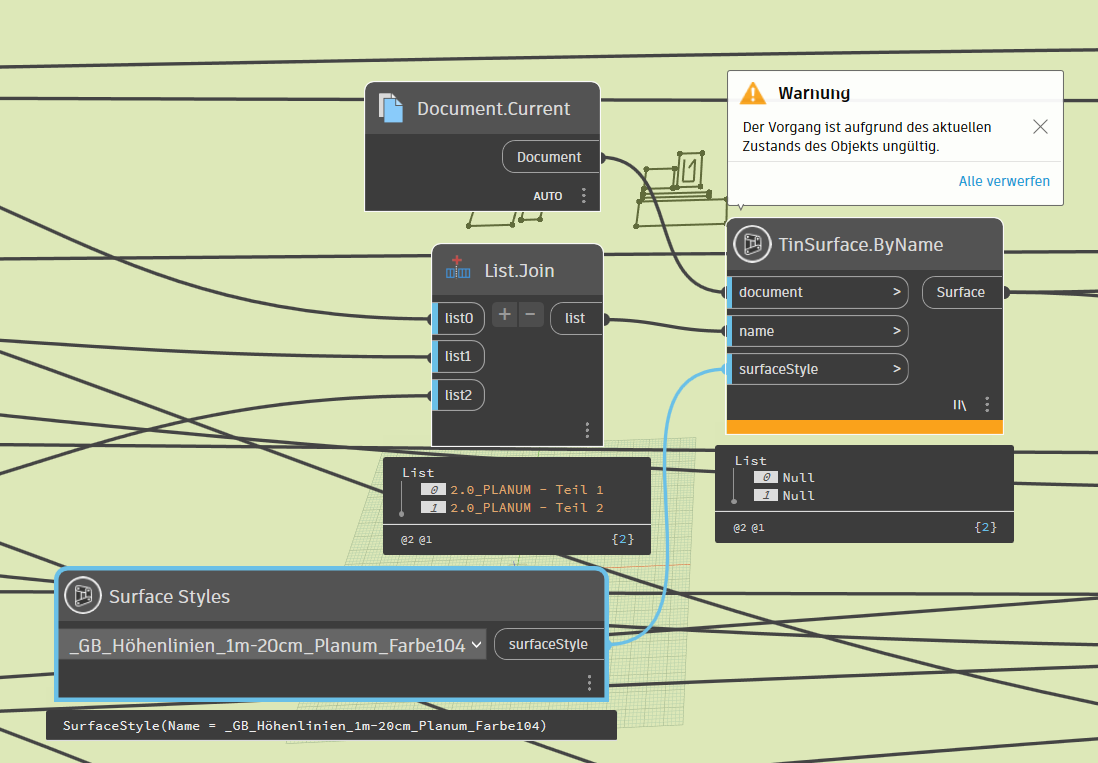Open the Document.Current node options menu
Image resolution: width=1098 pixels, height=763 pixels.
point(584,196)
